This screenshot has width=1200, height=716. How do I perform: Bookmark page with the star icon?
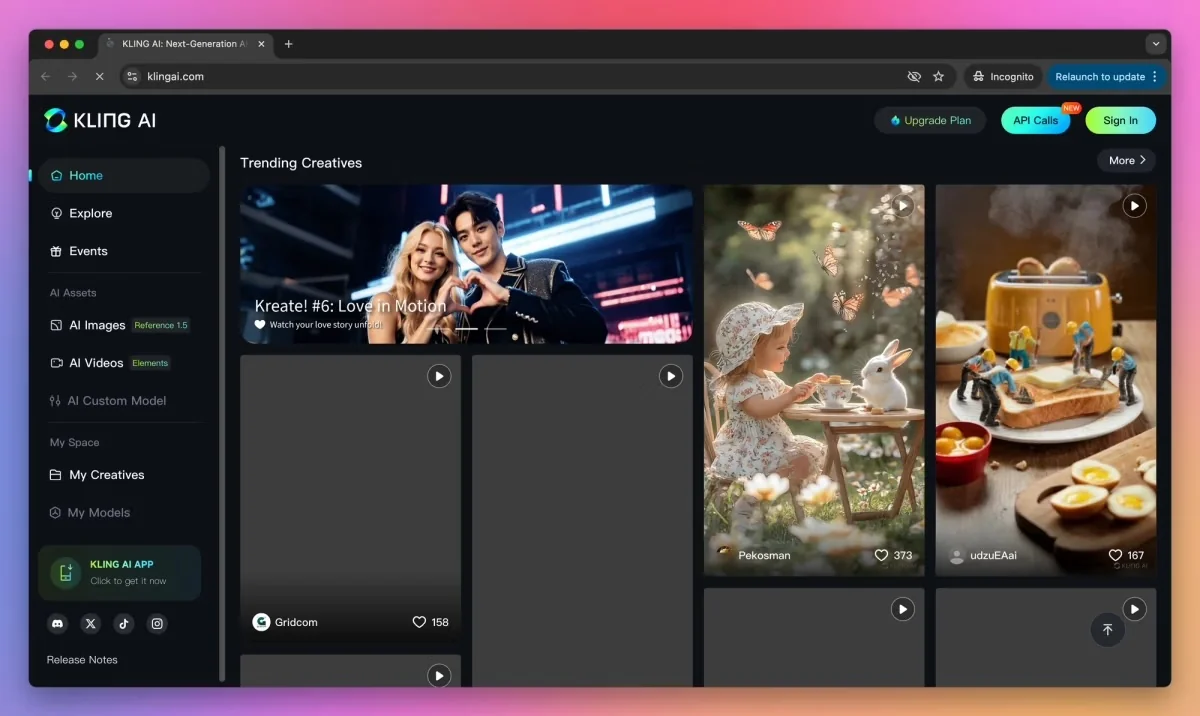click(938, 76)
